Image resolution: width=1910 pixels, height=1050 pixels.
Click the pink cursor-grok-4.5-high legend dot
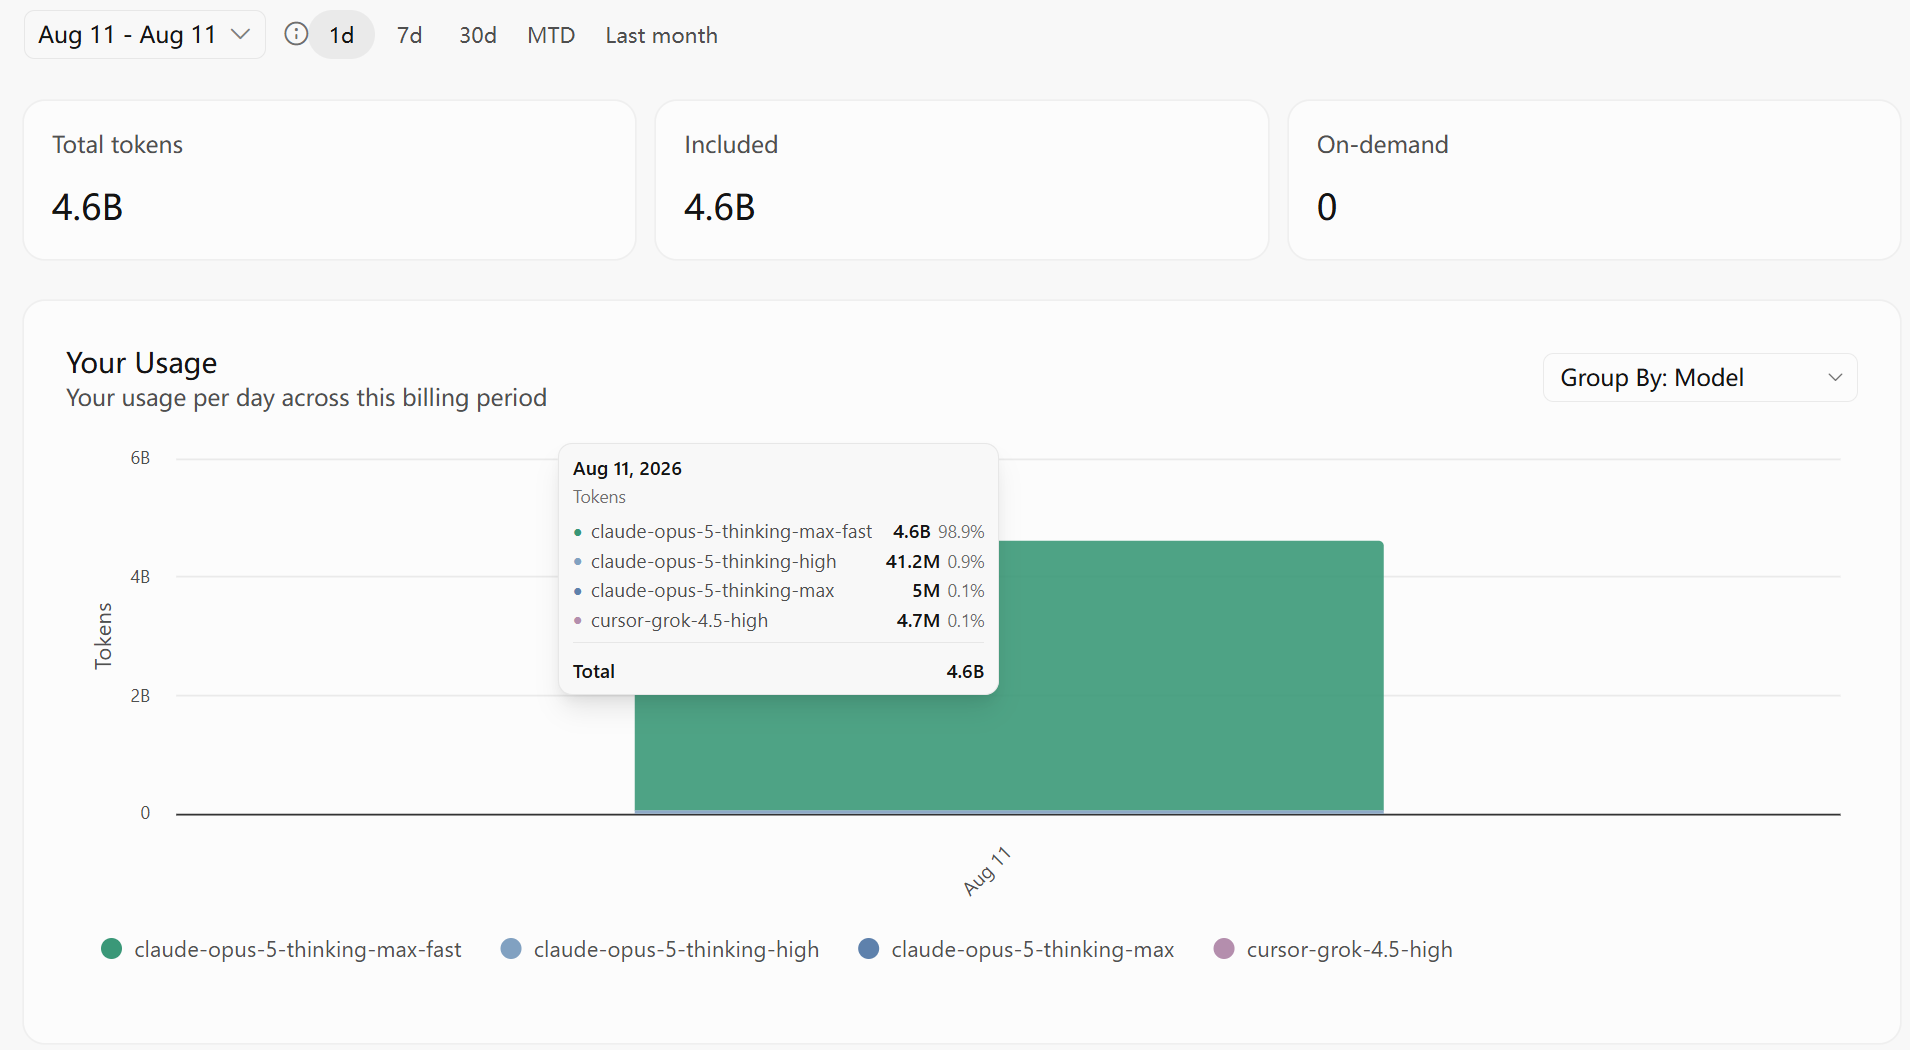click(1224, 948)
